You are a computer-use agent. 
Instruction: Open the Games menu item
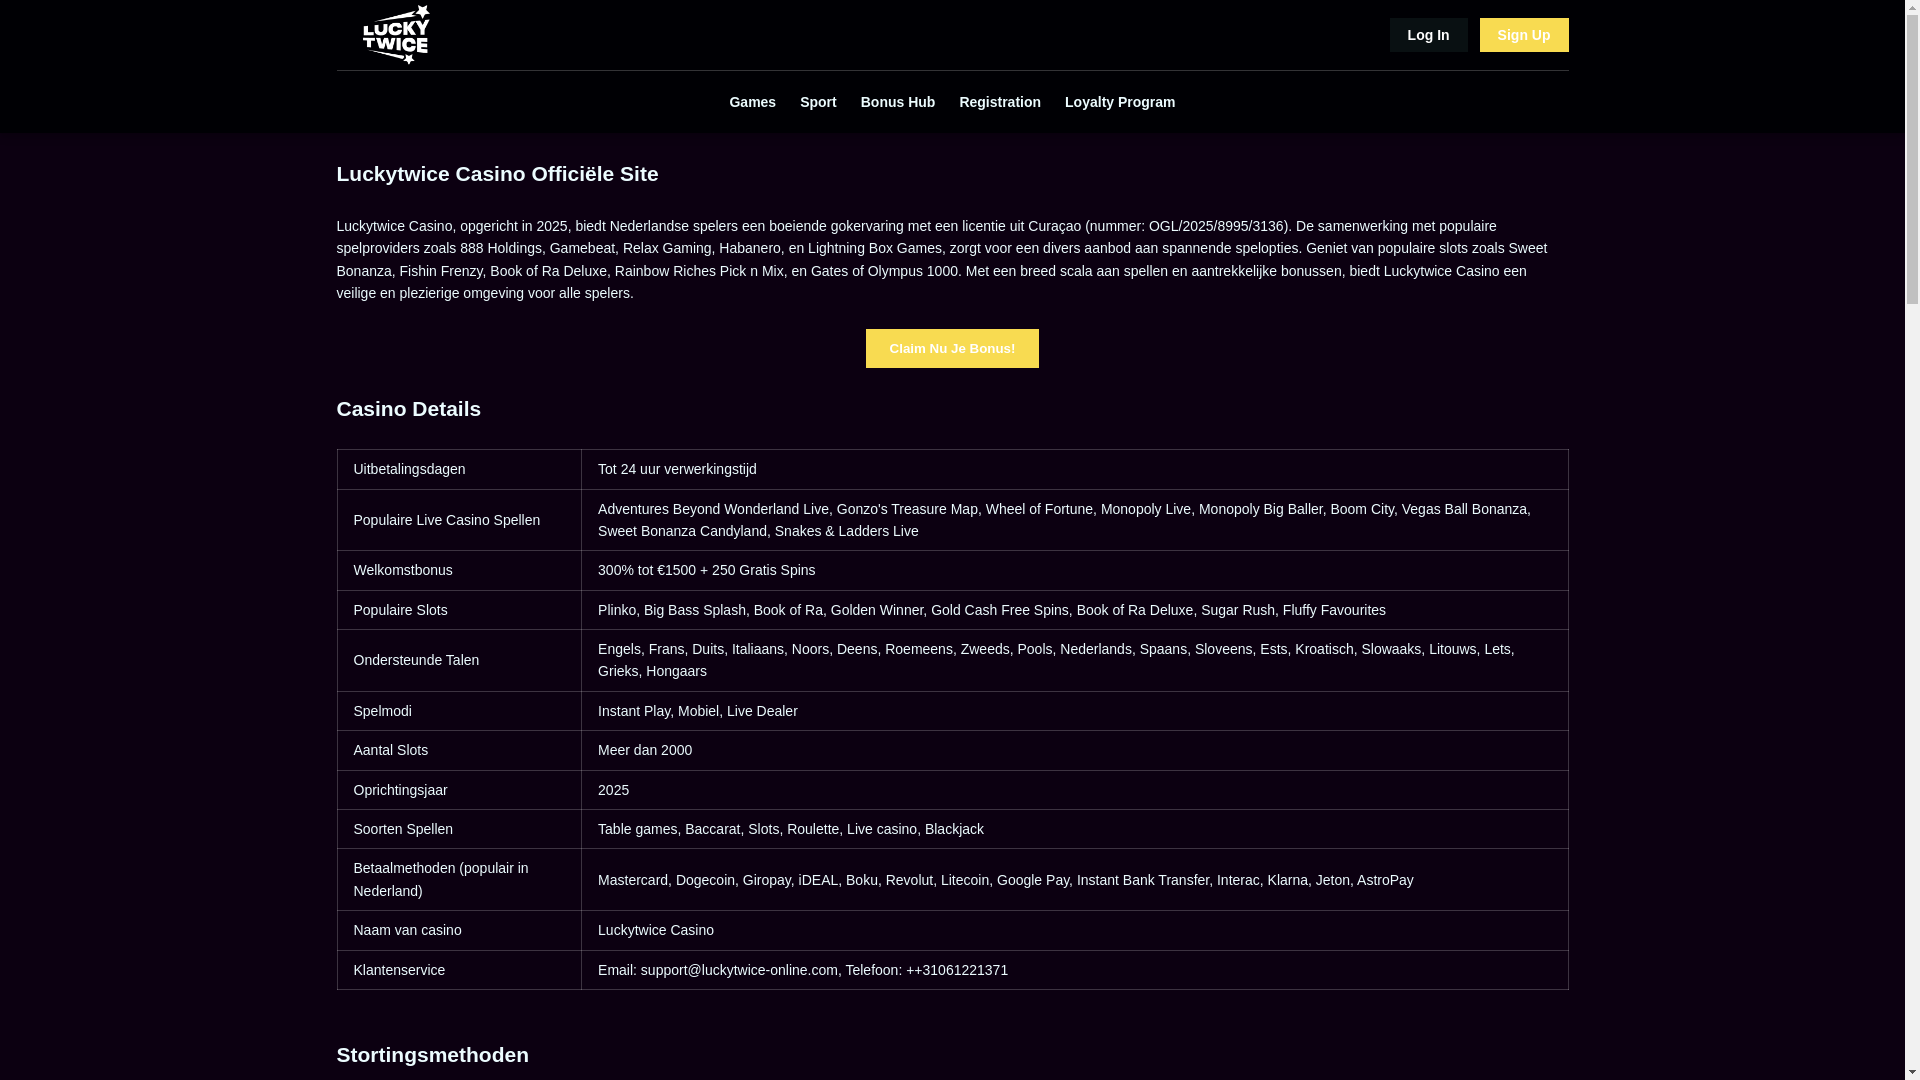(752, 102)
